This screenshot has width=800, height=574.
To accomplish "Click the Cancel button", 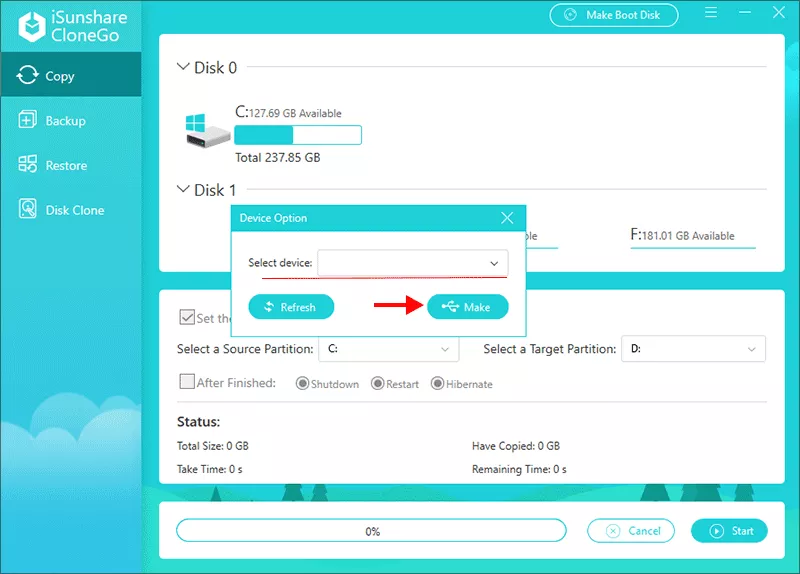I will [631, 531].
